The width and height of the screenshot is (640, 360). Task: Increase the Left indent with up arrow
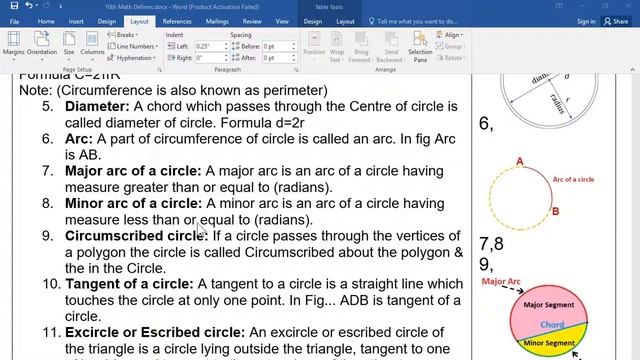click(226, 44)
